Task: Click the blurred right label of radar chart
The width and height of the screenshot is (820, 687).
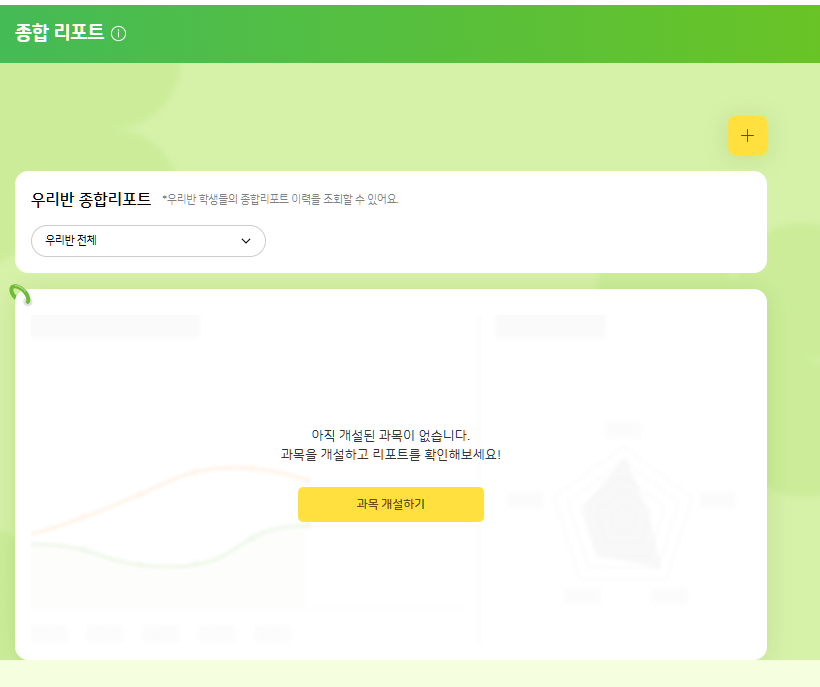Action: [x=717, y=499]
